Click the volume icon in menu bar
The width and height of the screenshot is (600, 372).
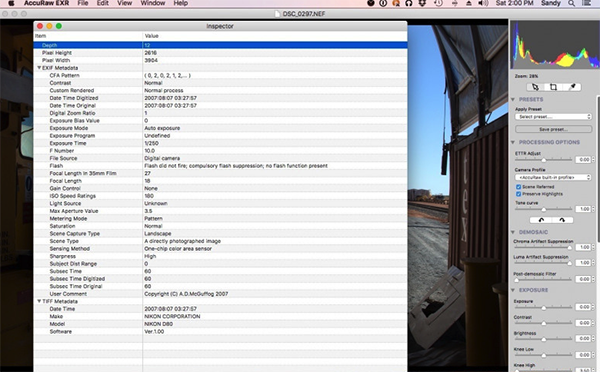[483, 3]
